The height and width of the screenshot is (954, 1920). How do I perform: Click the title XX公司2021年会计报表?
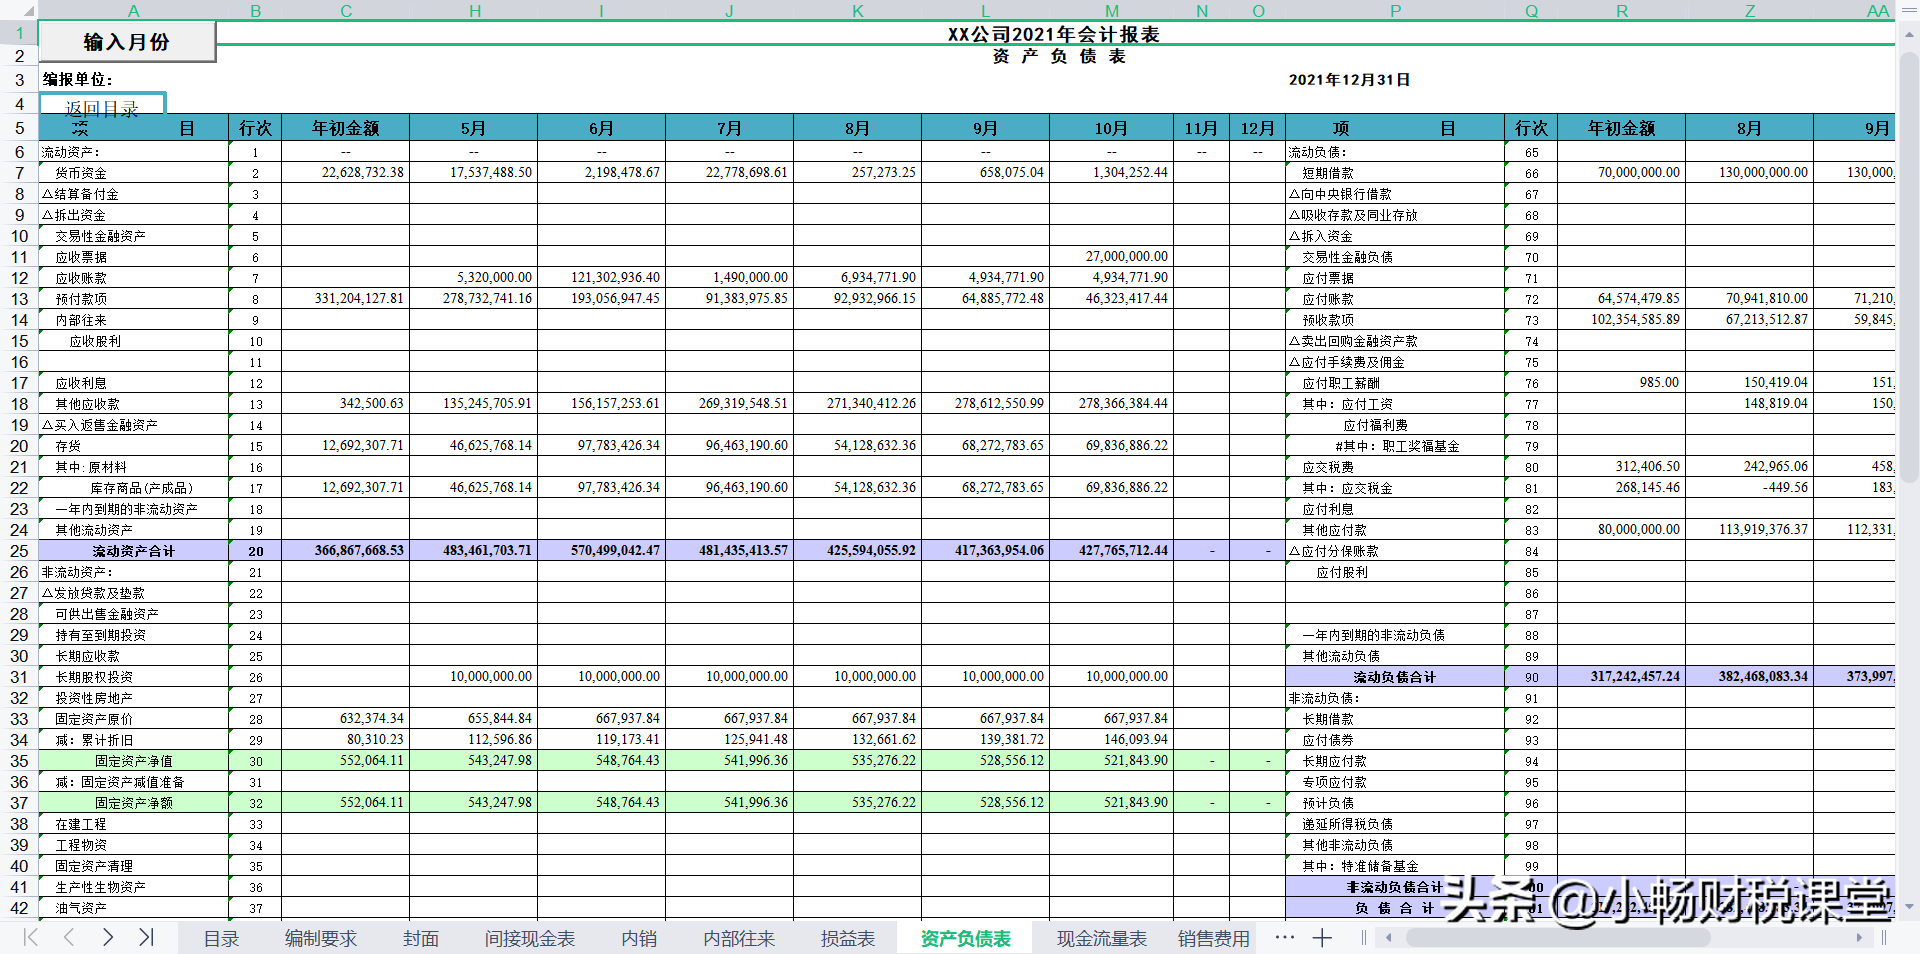point(1054,34)
